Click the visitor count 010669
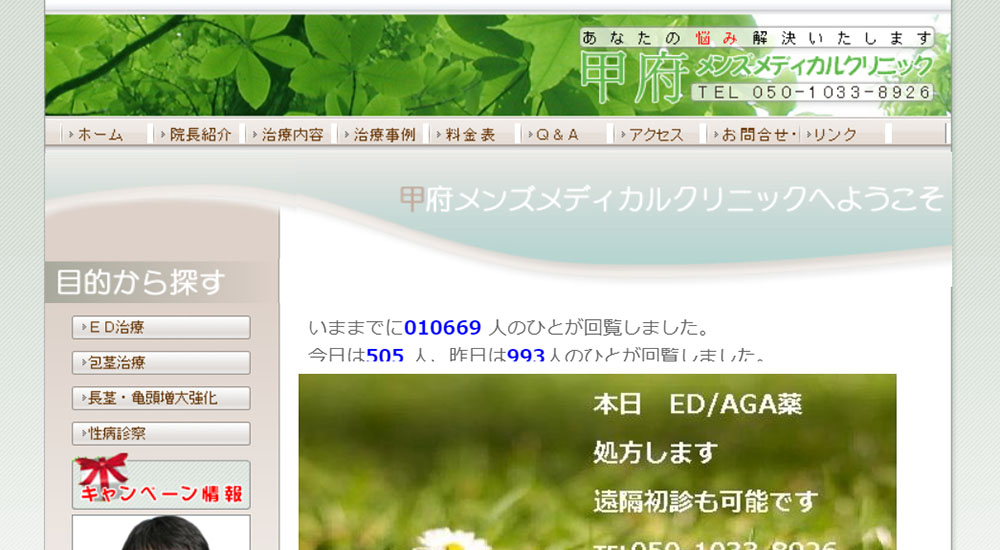Image resolution: width=1000 pixels, height=550 pixels. tap(443, 327)
